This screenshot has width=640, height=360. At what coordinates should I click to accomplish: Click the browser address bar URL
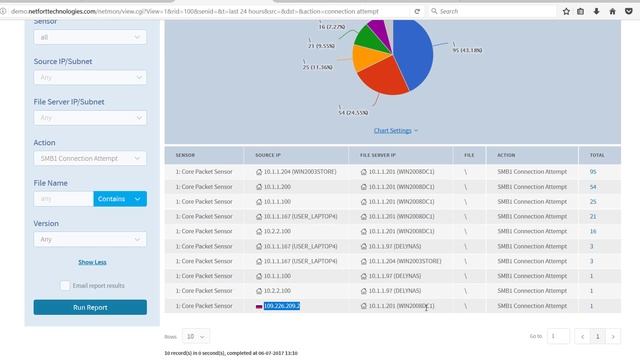(x=195, y=11)
